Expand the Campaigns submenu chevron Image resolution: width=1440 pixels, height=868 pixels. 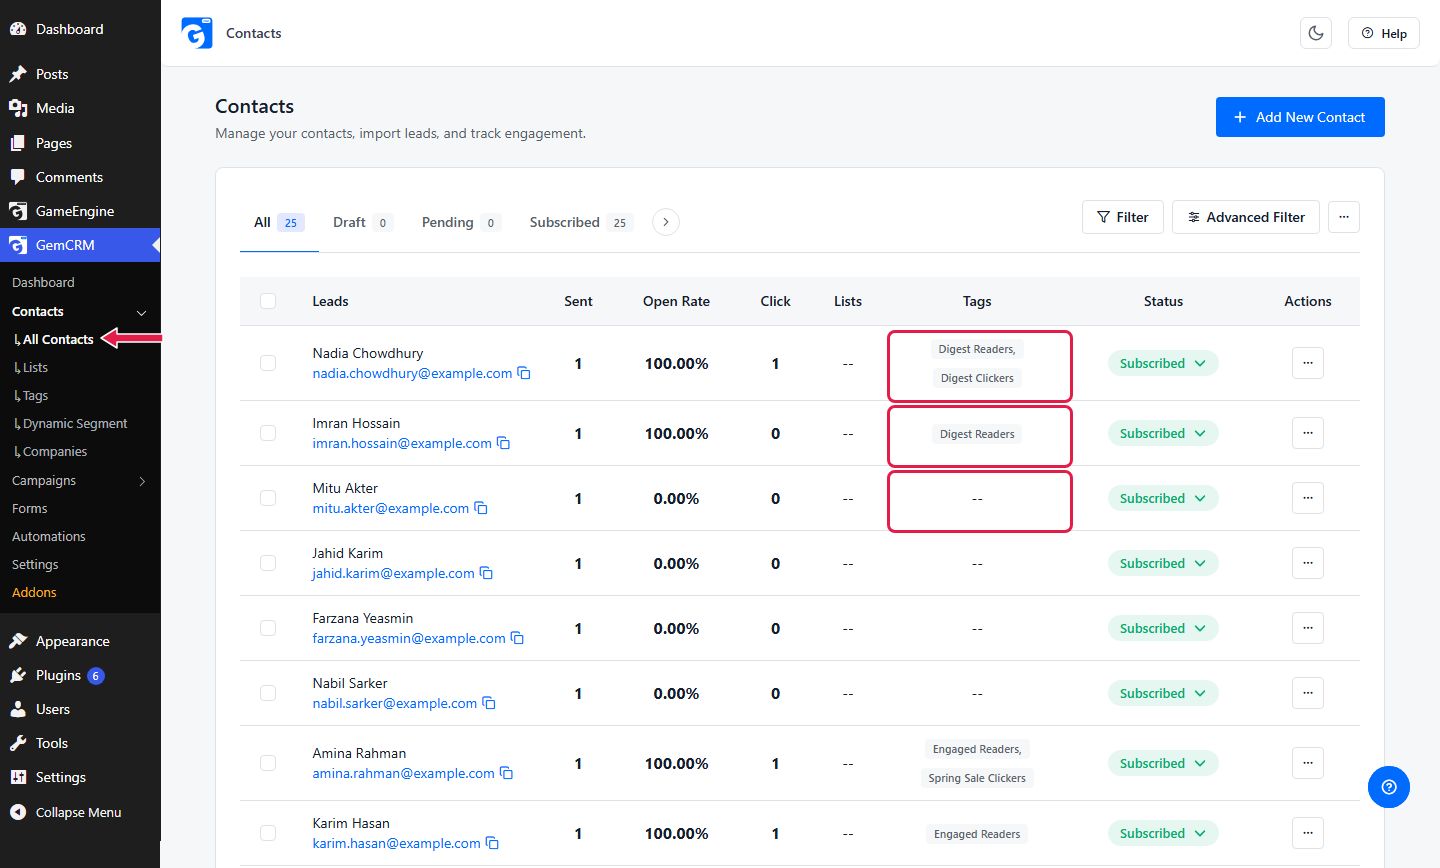pyautogui.click(x=142, y=481)
